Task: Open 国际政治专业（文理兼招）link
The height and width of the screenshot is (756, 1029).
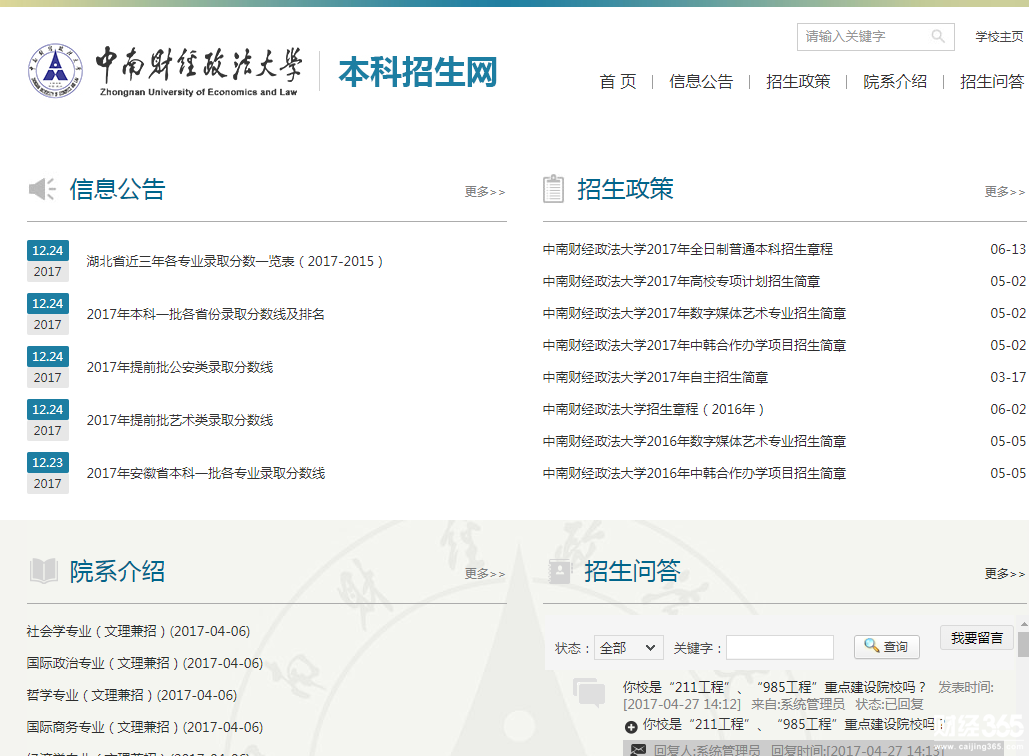Action: pos(145,663)
